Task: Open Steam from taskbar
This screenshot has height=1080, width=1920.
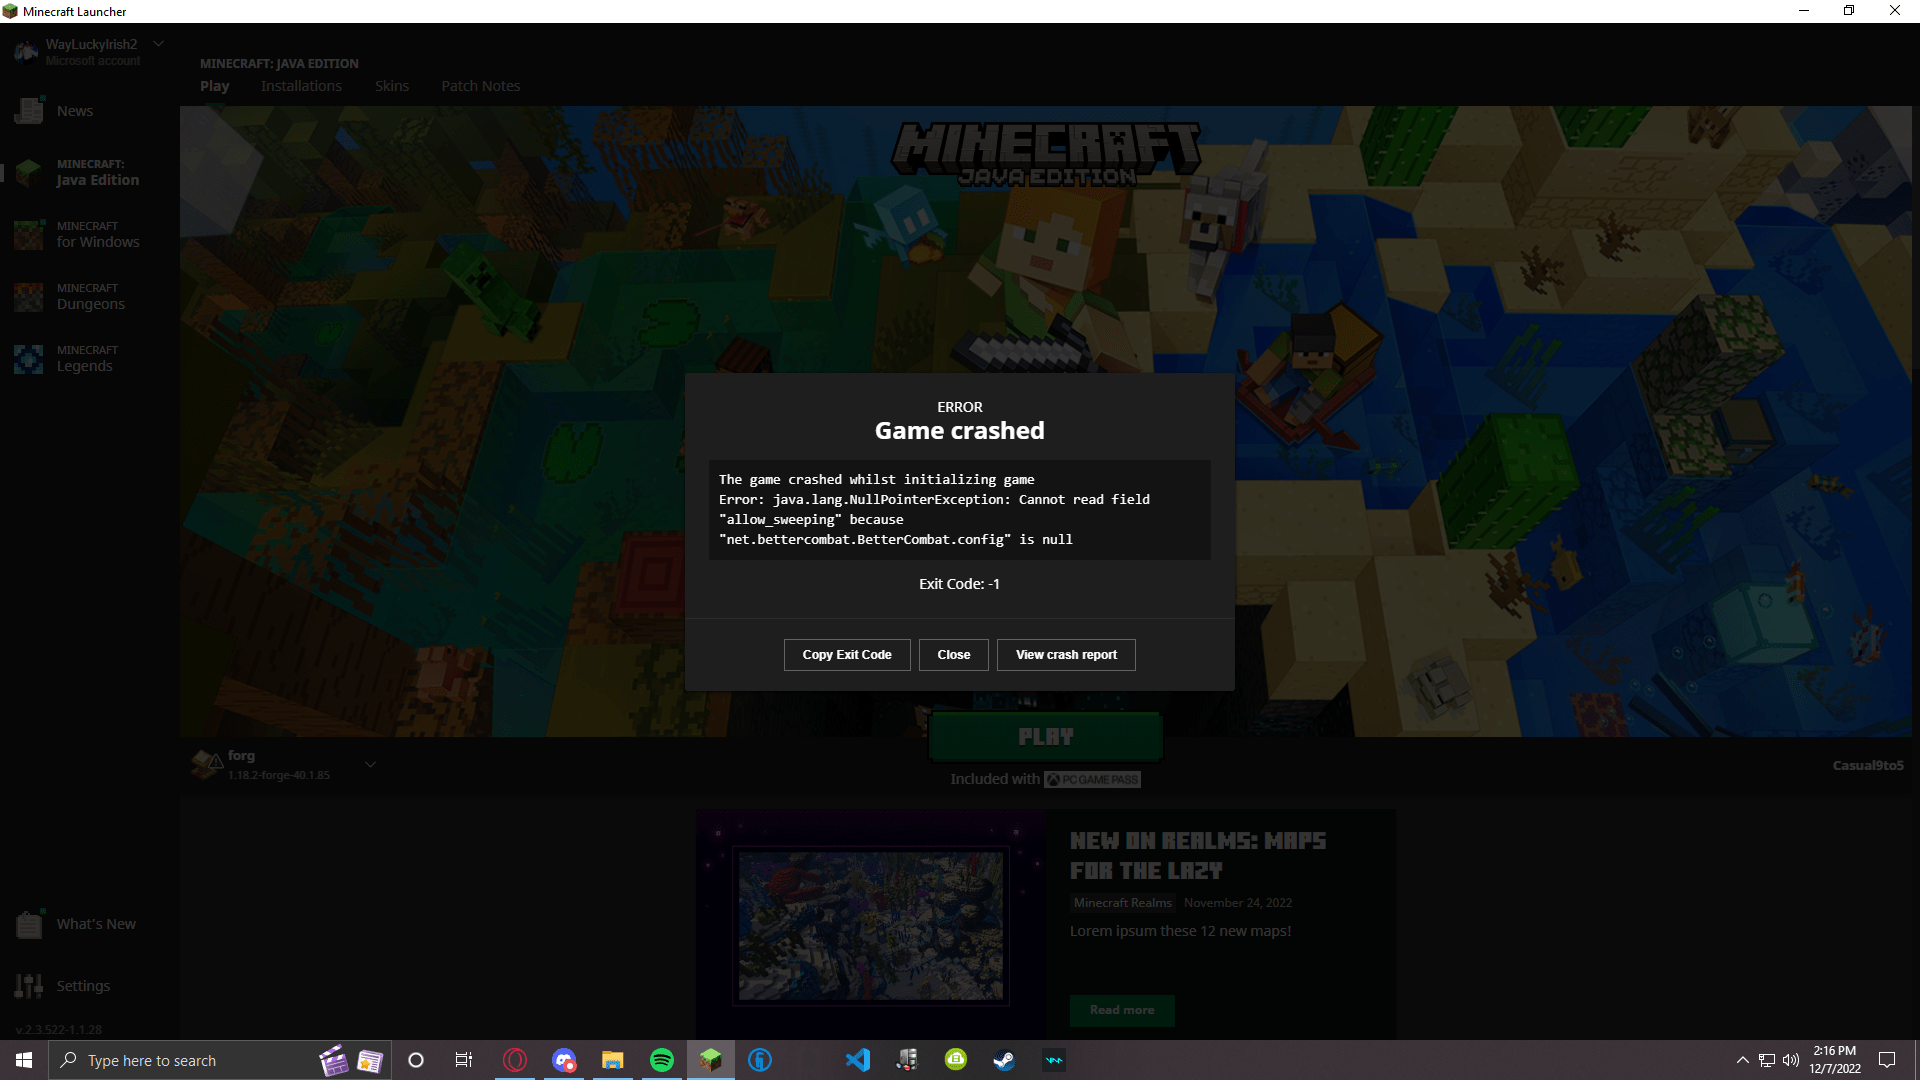Action: [x=1005, y=1060]
